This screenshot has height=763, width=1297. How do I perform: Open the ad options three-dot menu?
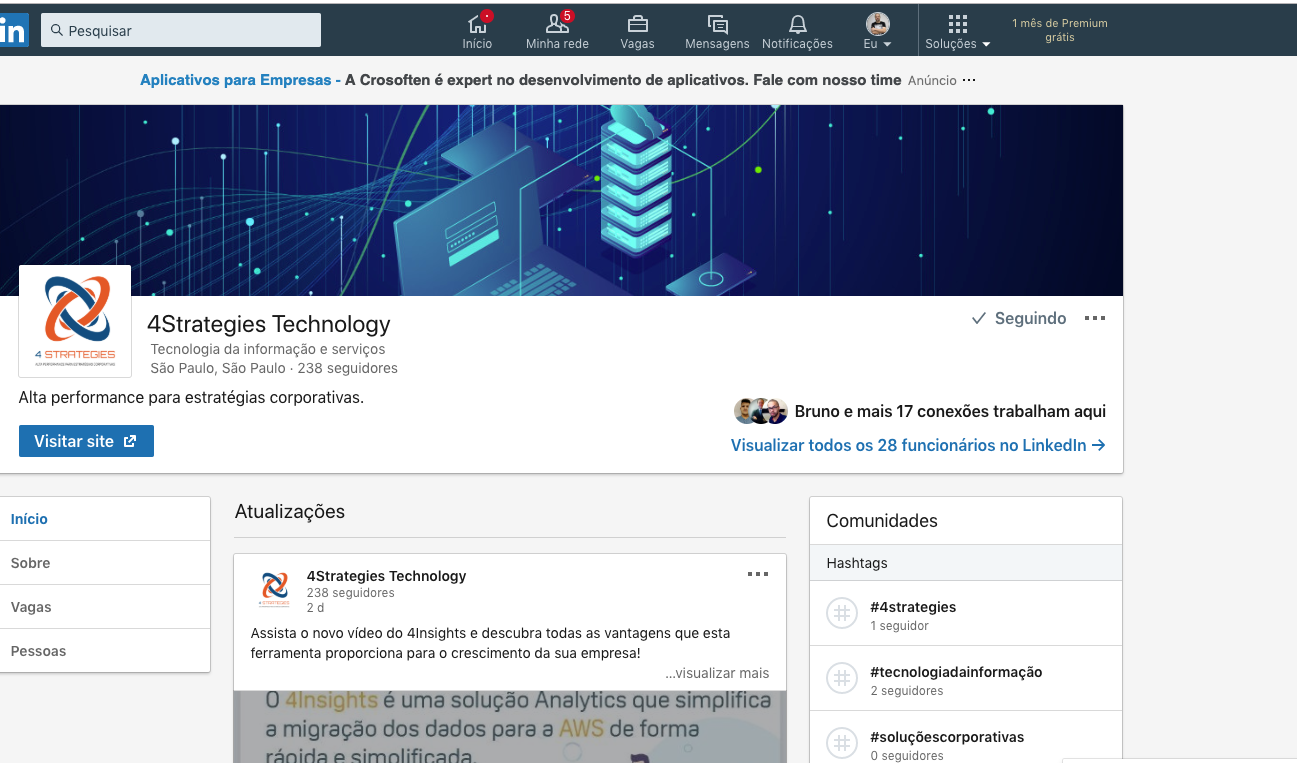click(968, 80)
